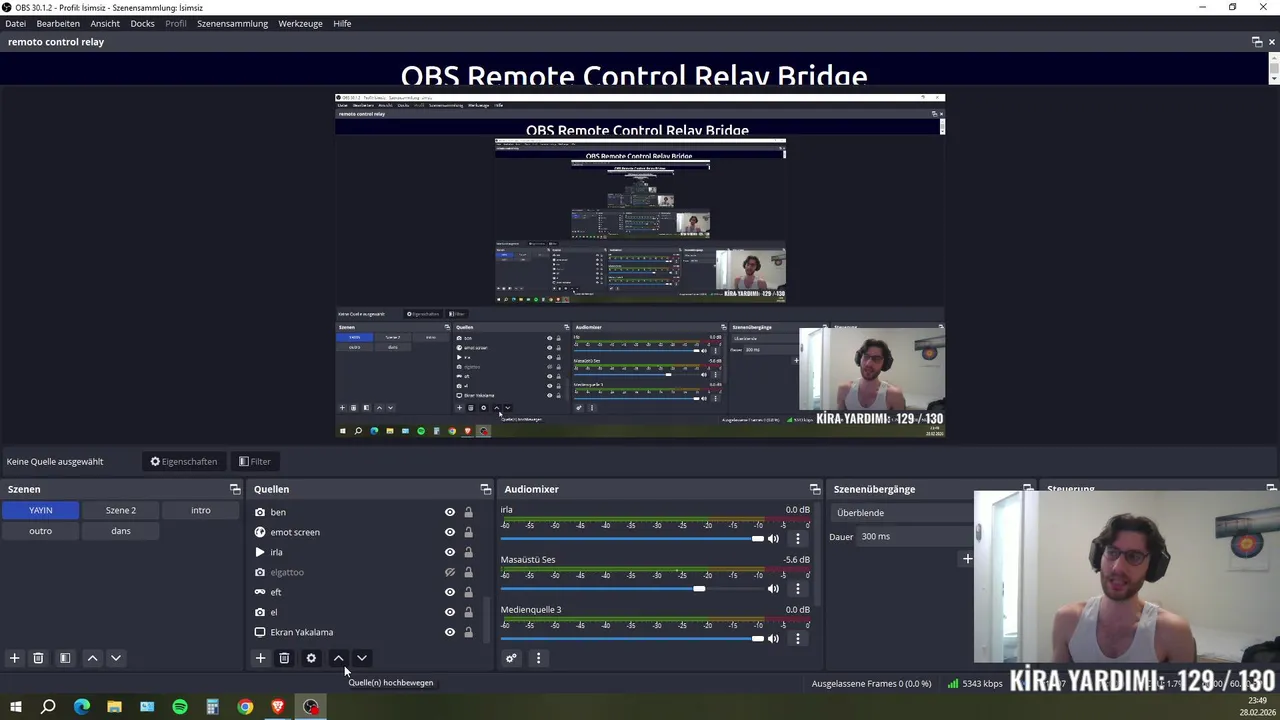Open Spotify from the Windows taskbar
The image size is (1280, 720).
[180, 707]
